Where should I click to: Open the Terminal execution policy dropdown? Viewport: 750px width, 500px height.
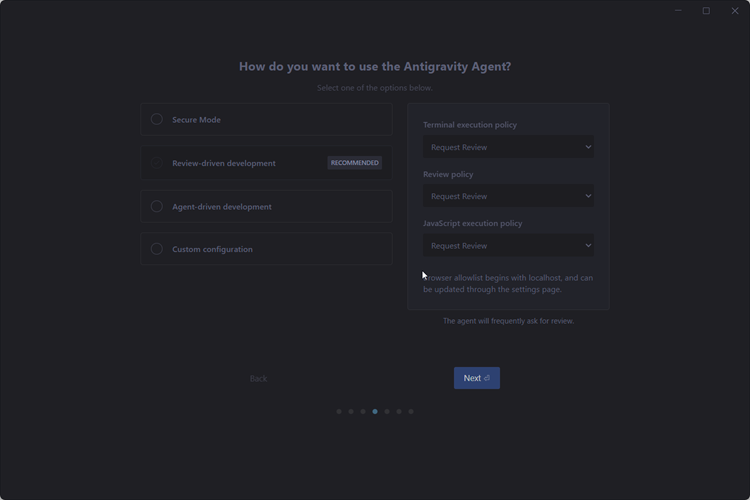coord(508,147)
